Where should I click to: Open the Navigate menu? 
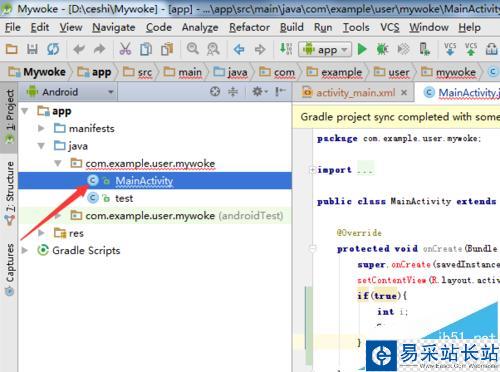coord(114,27)
